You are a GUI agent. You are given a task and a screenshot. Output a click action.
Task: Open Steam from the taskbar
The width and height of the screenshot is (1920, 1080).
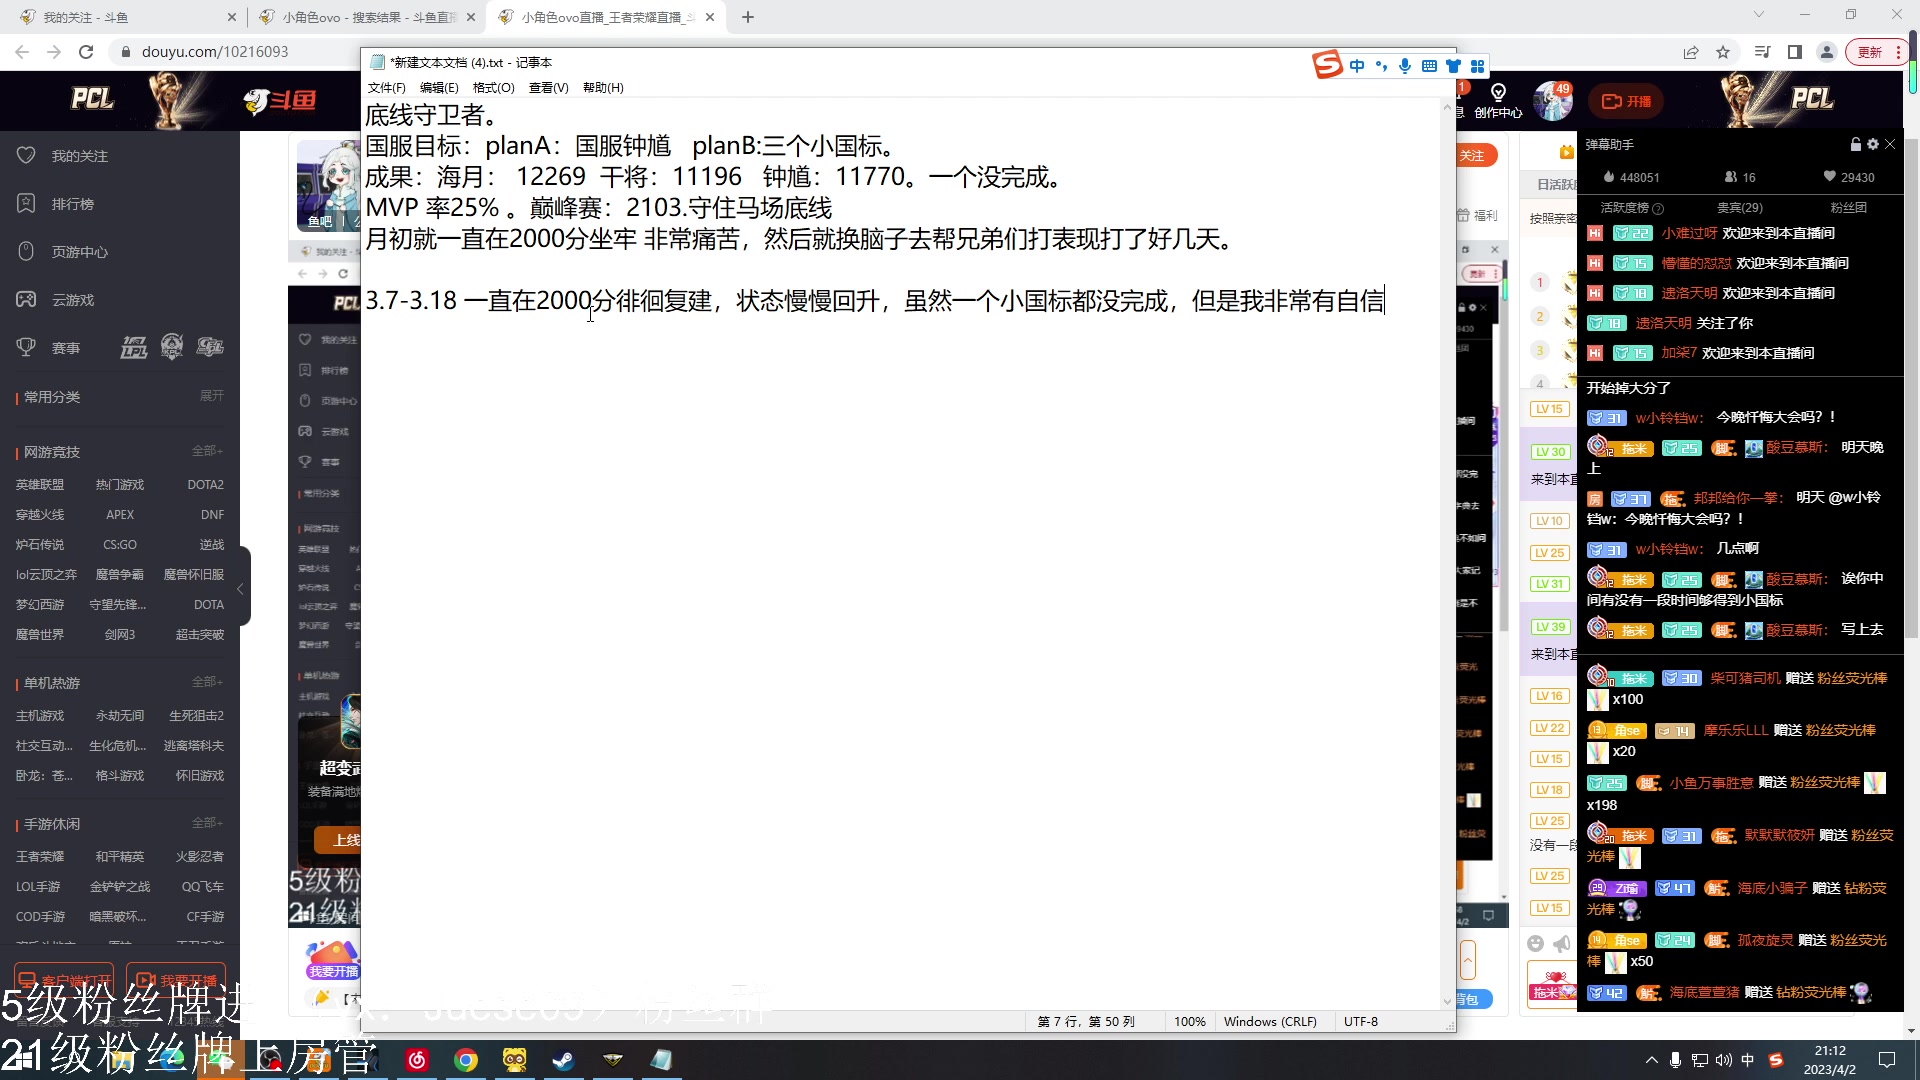coord(563,1060)
